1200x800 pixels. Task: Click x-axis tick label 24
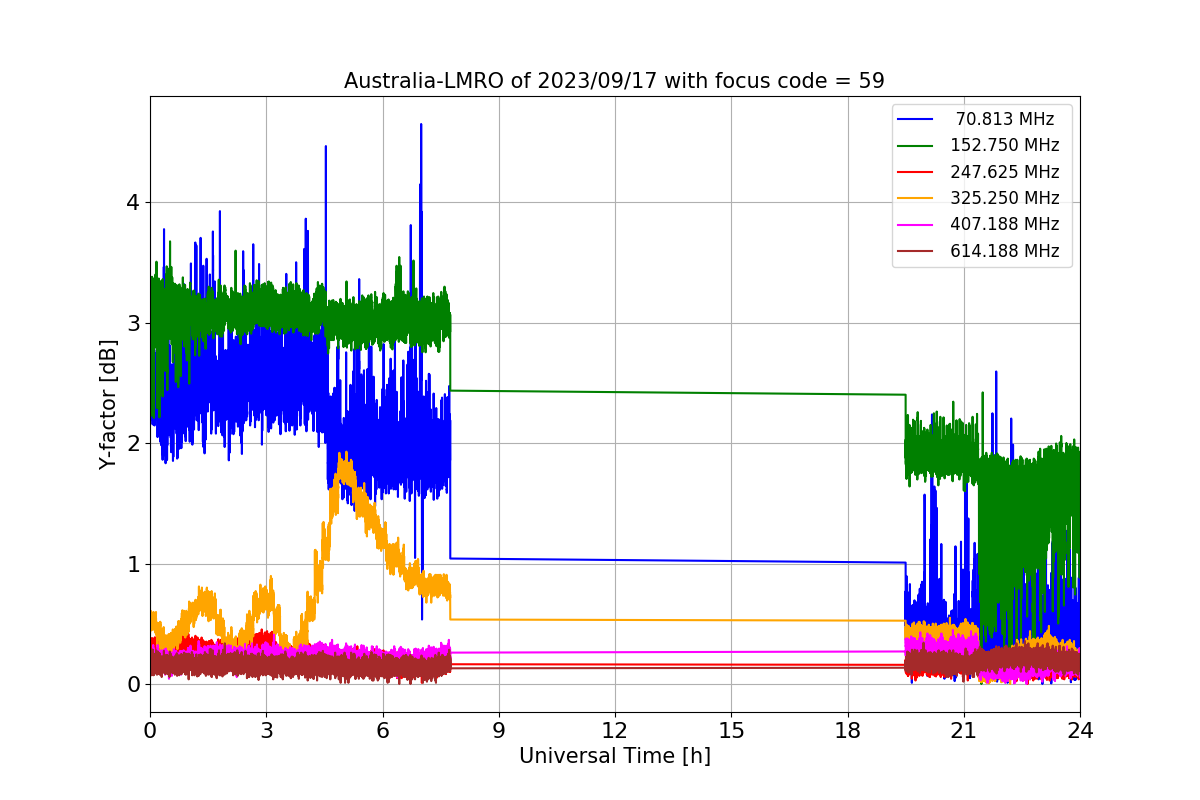pyautogui.click(x=1080, y=731)
